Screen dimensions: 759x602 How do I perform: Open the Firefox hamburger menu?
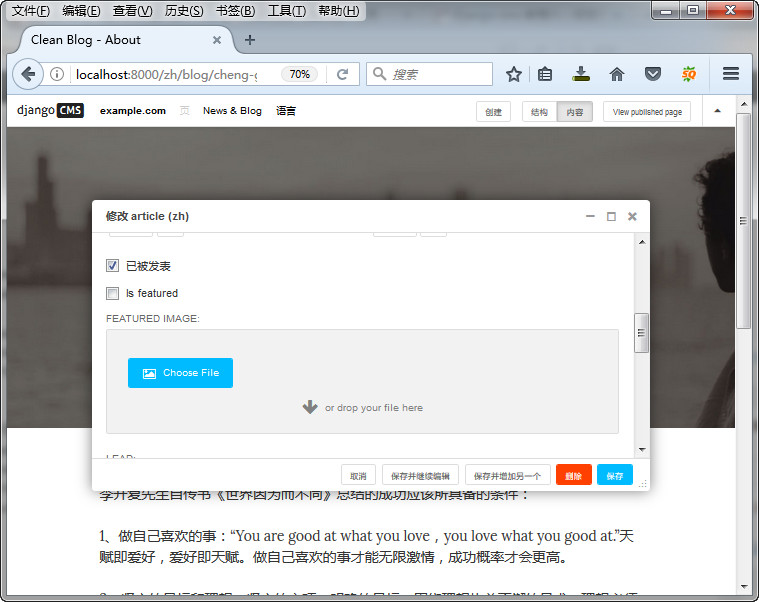(x=731, y=74)
